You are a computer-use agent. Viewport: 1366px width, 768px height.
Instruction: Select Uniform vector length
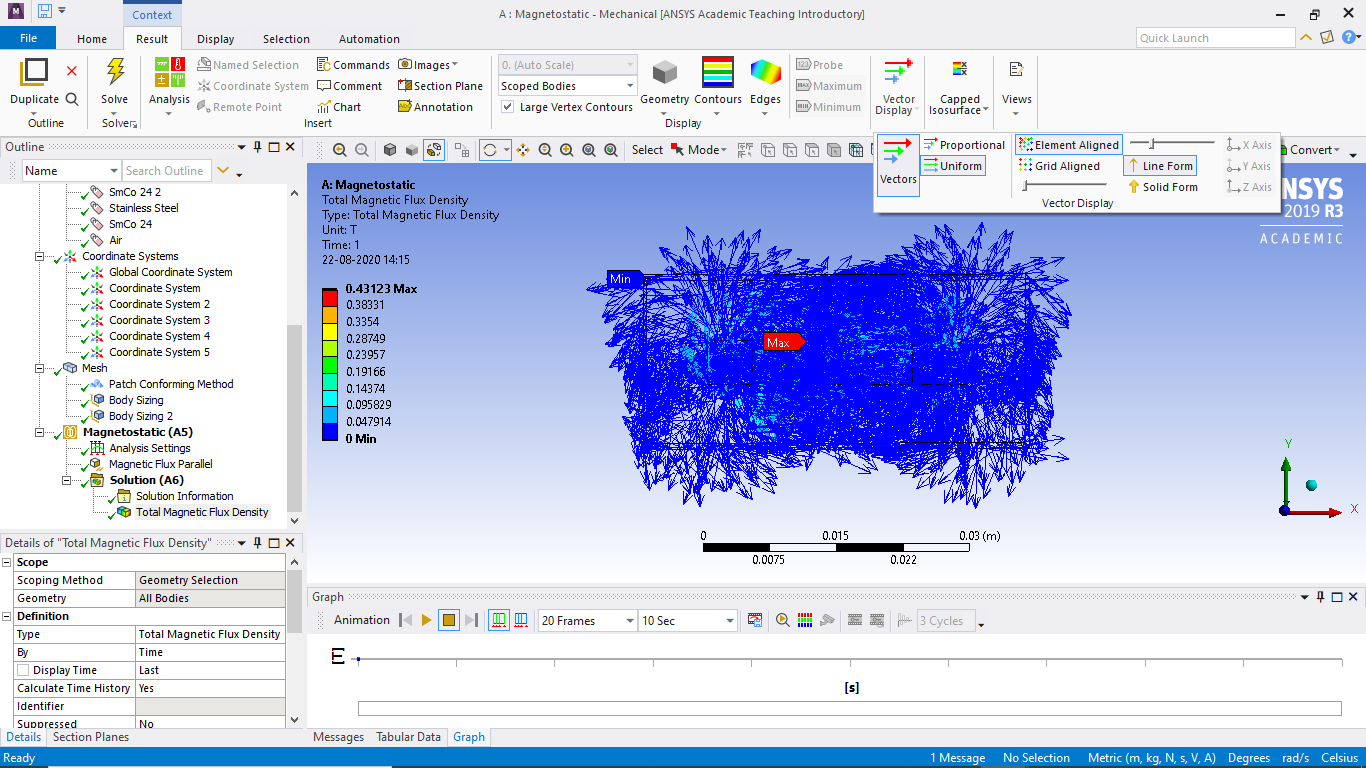953,166
